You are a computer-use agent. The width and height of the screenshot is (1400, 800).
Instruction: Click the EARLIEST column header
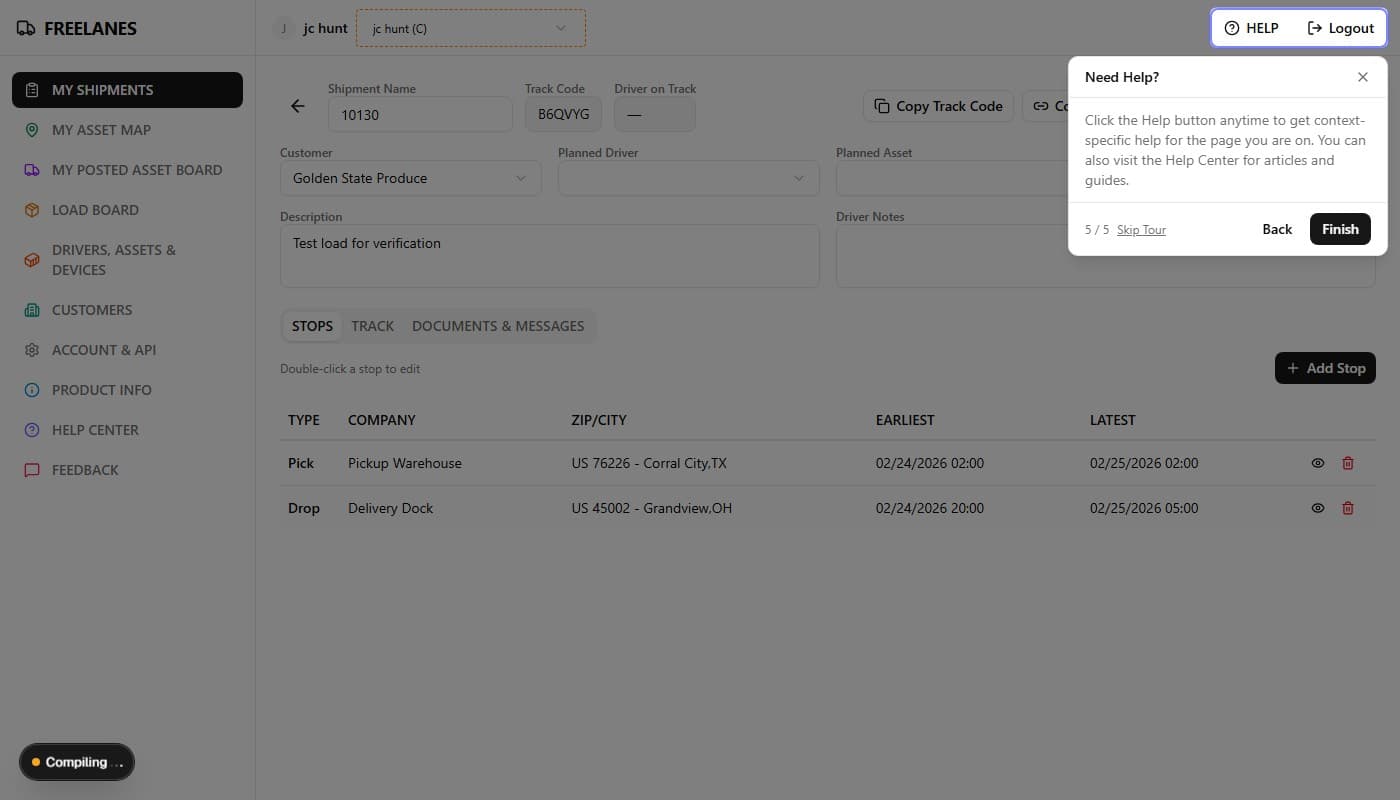coord(905,420)
